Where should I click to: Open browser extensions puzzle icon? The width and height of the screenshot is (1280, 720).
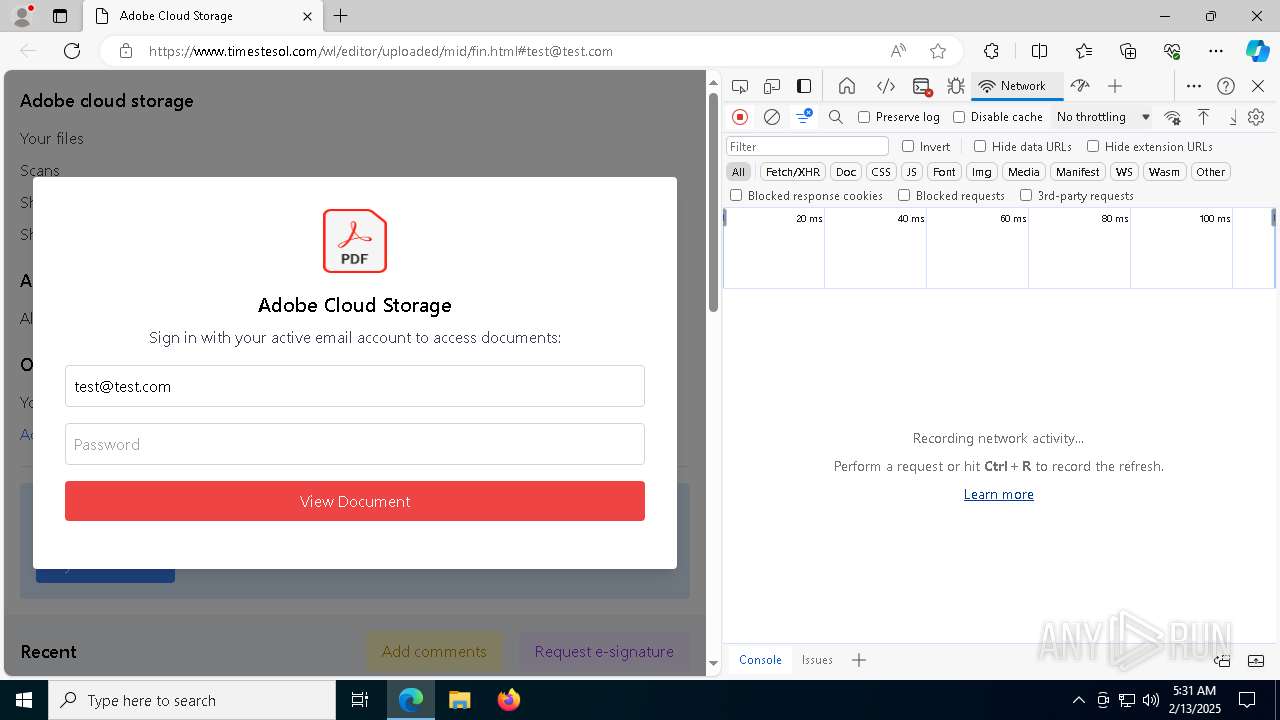point(991,51)
